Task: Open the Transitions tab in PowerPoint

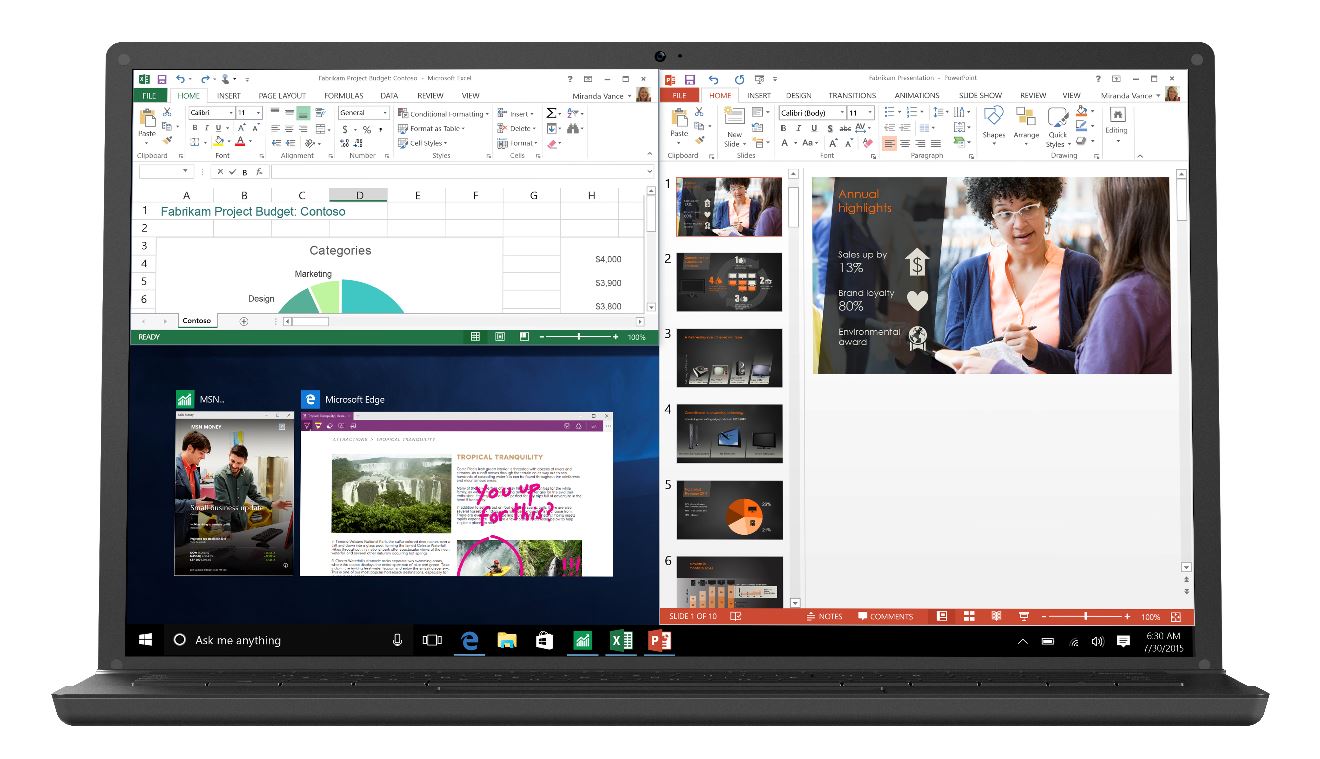Action: click(x=851, y=96)
